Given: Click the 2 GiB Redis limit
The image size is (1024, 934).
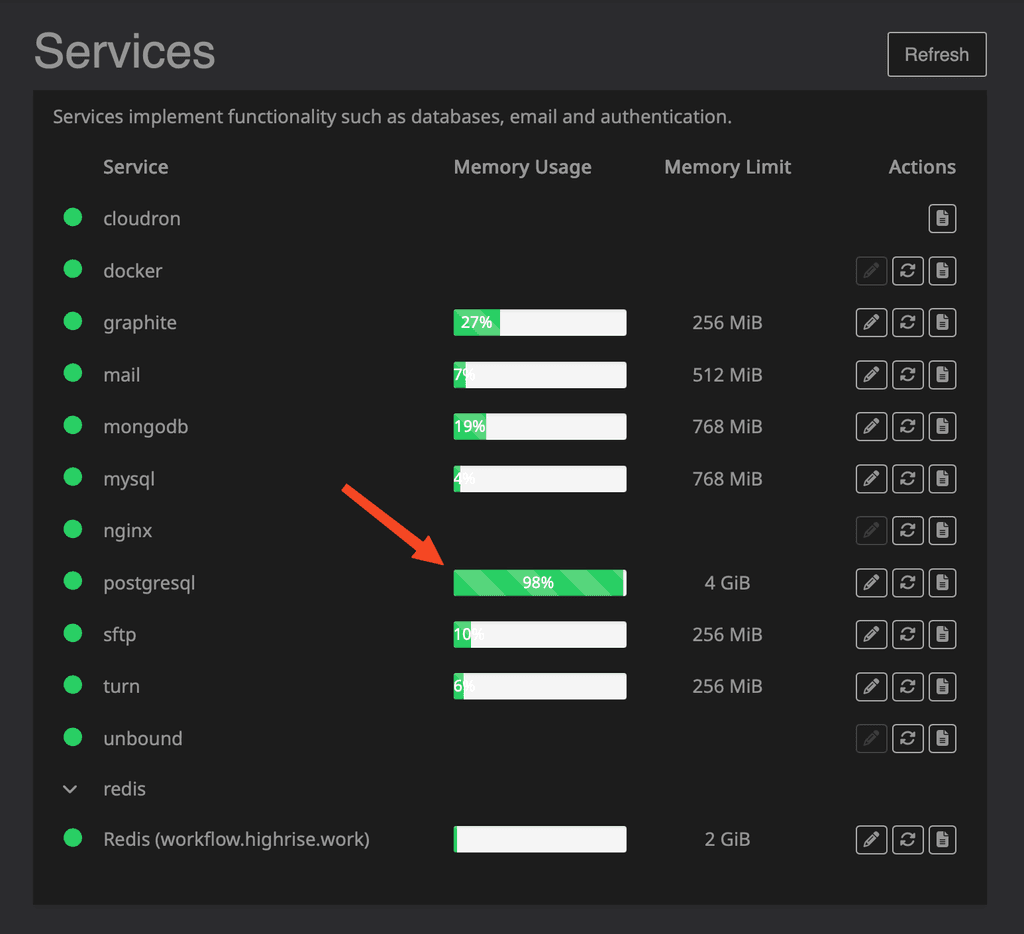Looking at the screenshot, I should [x=728, y=839].
